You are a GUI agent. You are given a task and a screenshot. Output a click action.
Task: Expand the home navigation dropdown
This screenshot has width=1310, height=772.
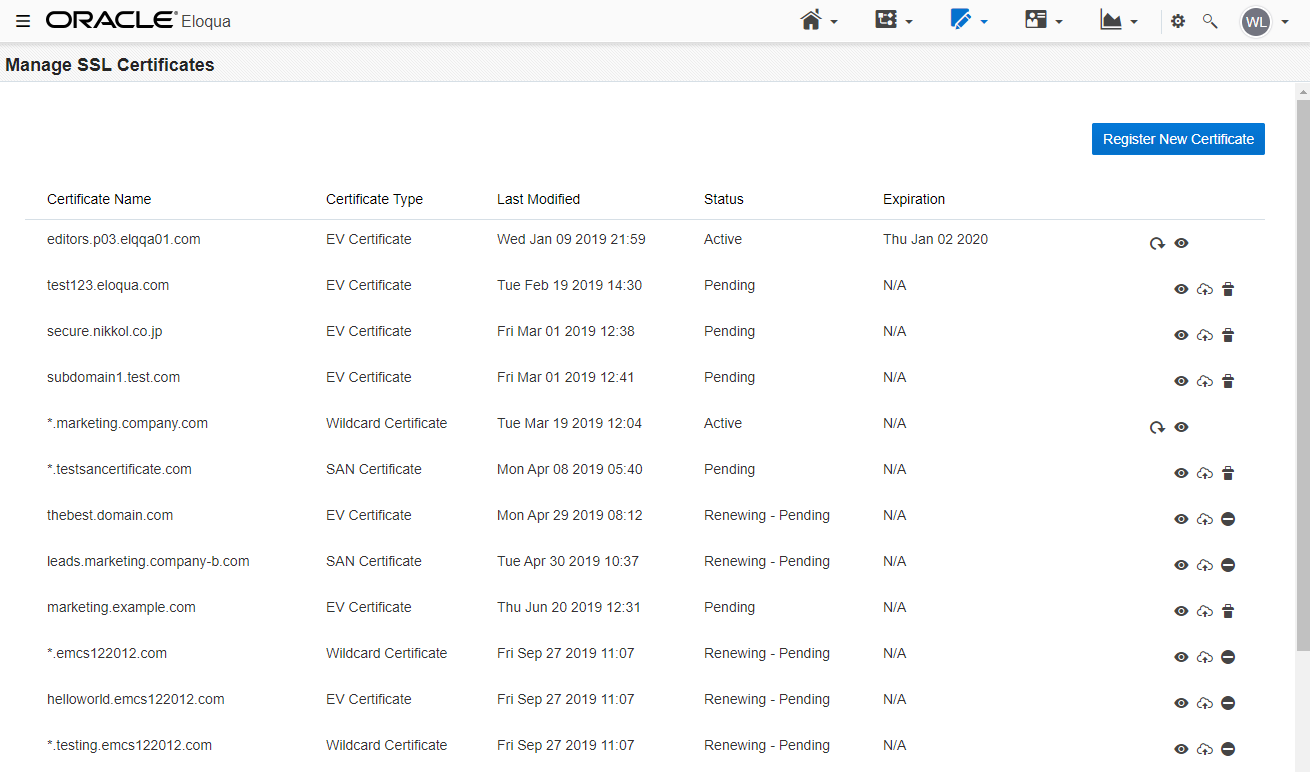(x=819, y=21)
